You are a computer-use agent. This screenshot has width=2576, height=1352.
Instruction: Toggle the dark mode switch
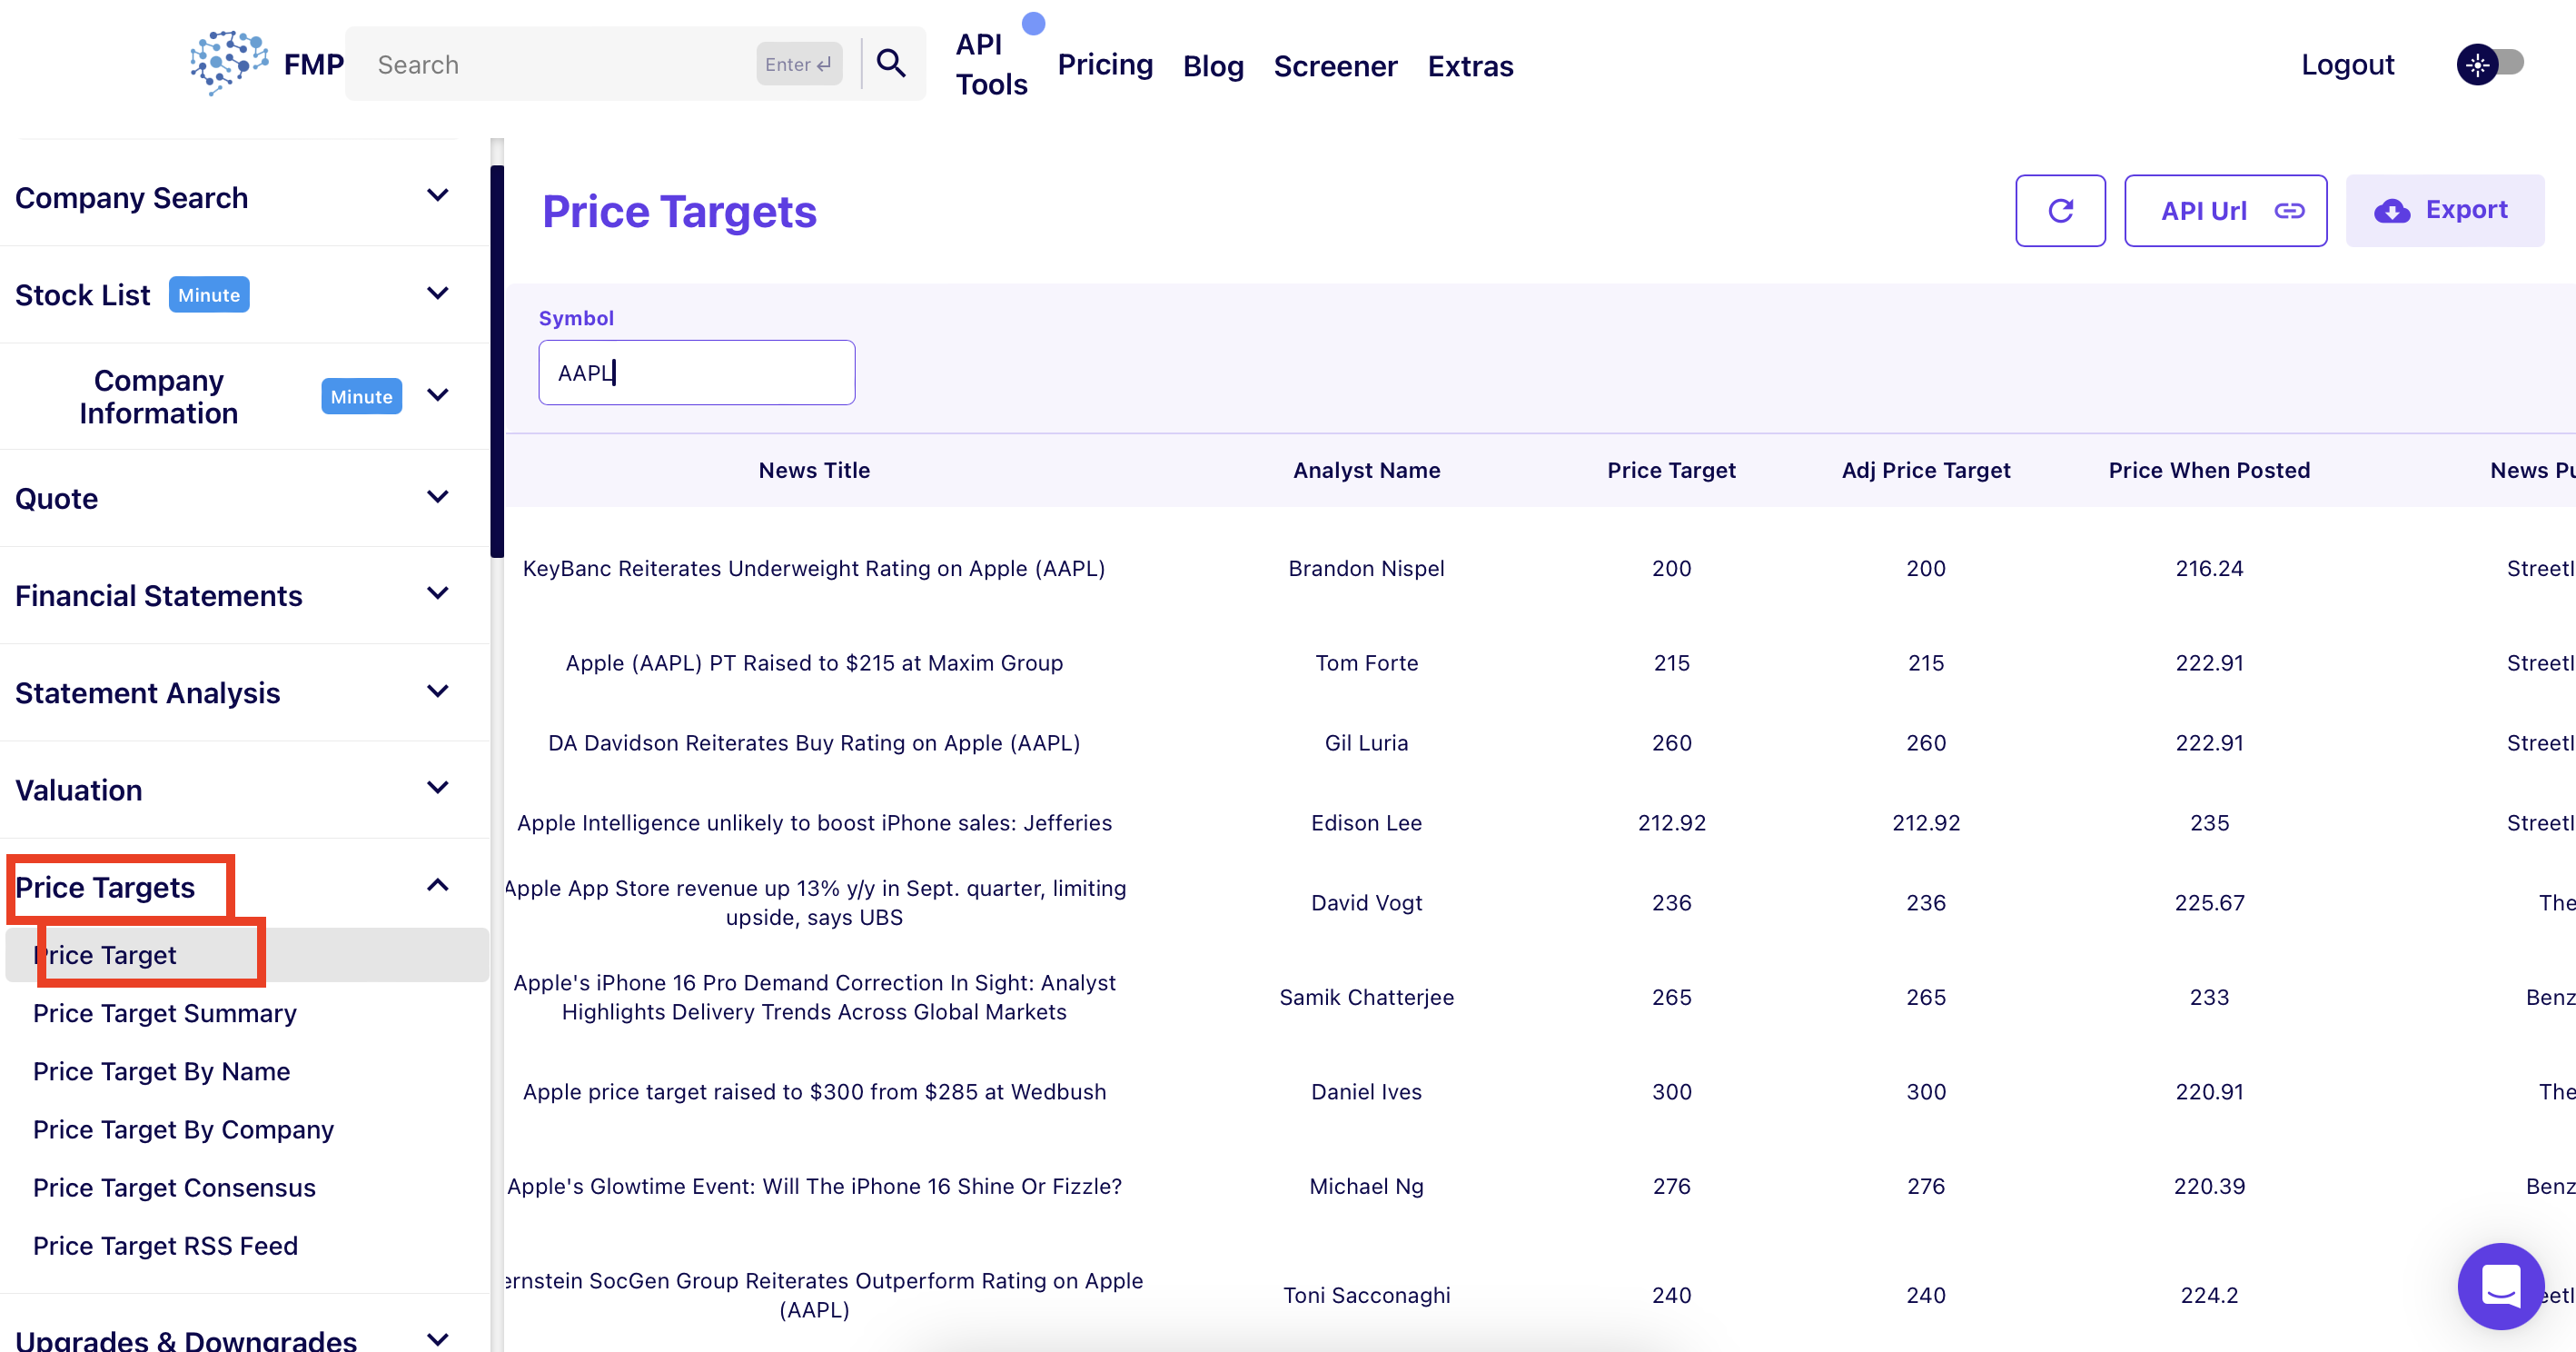(2490, 64)
